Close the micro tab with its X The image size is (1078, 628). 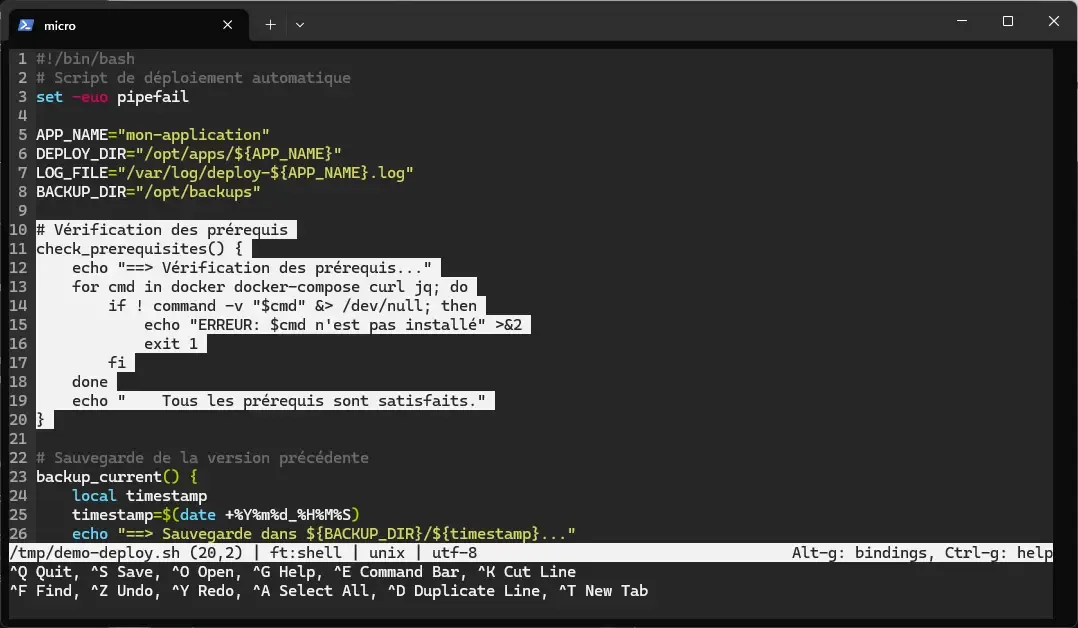tap(228, 24)
